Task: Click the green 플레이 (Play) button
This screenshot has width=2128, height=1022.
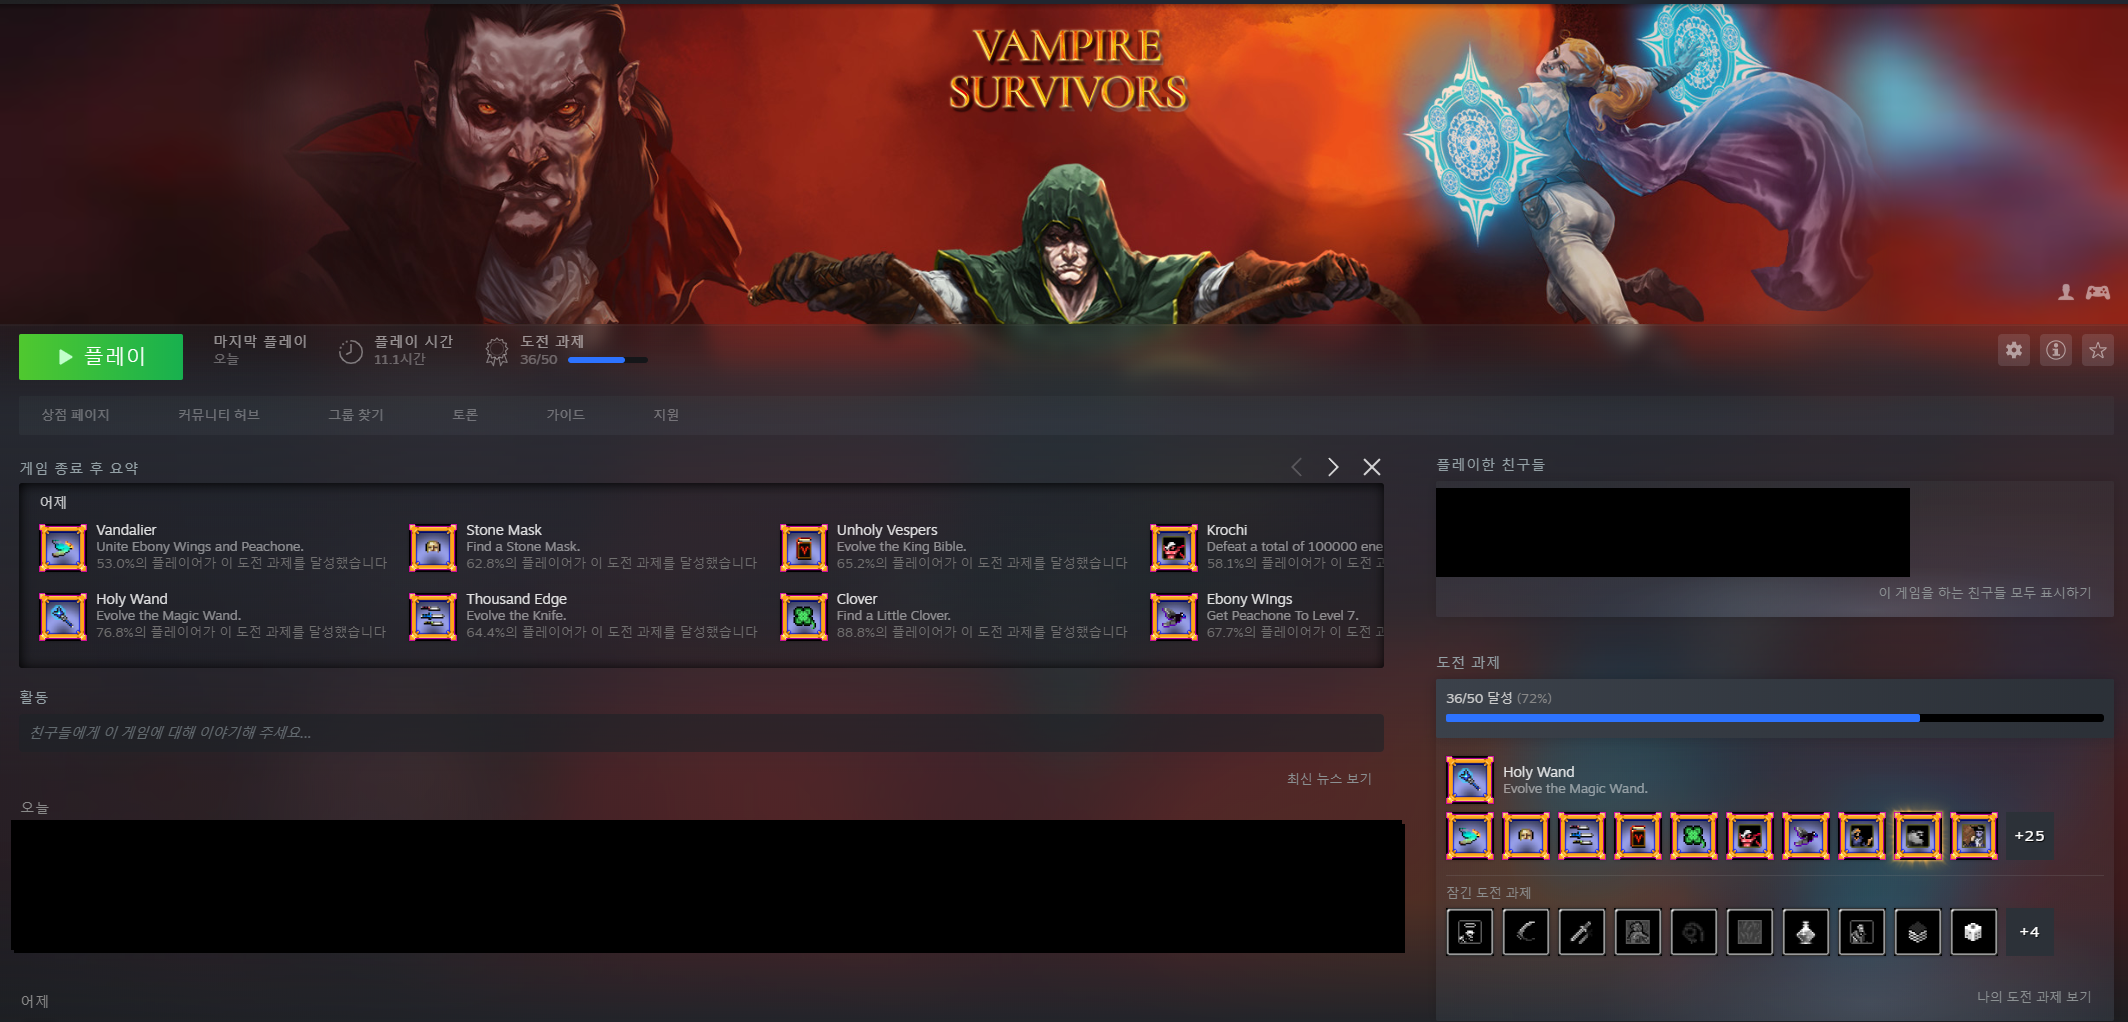Action: click(x=101, y=357)
